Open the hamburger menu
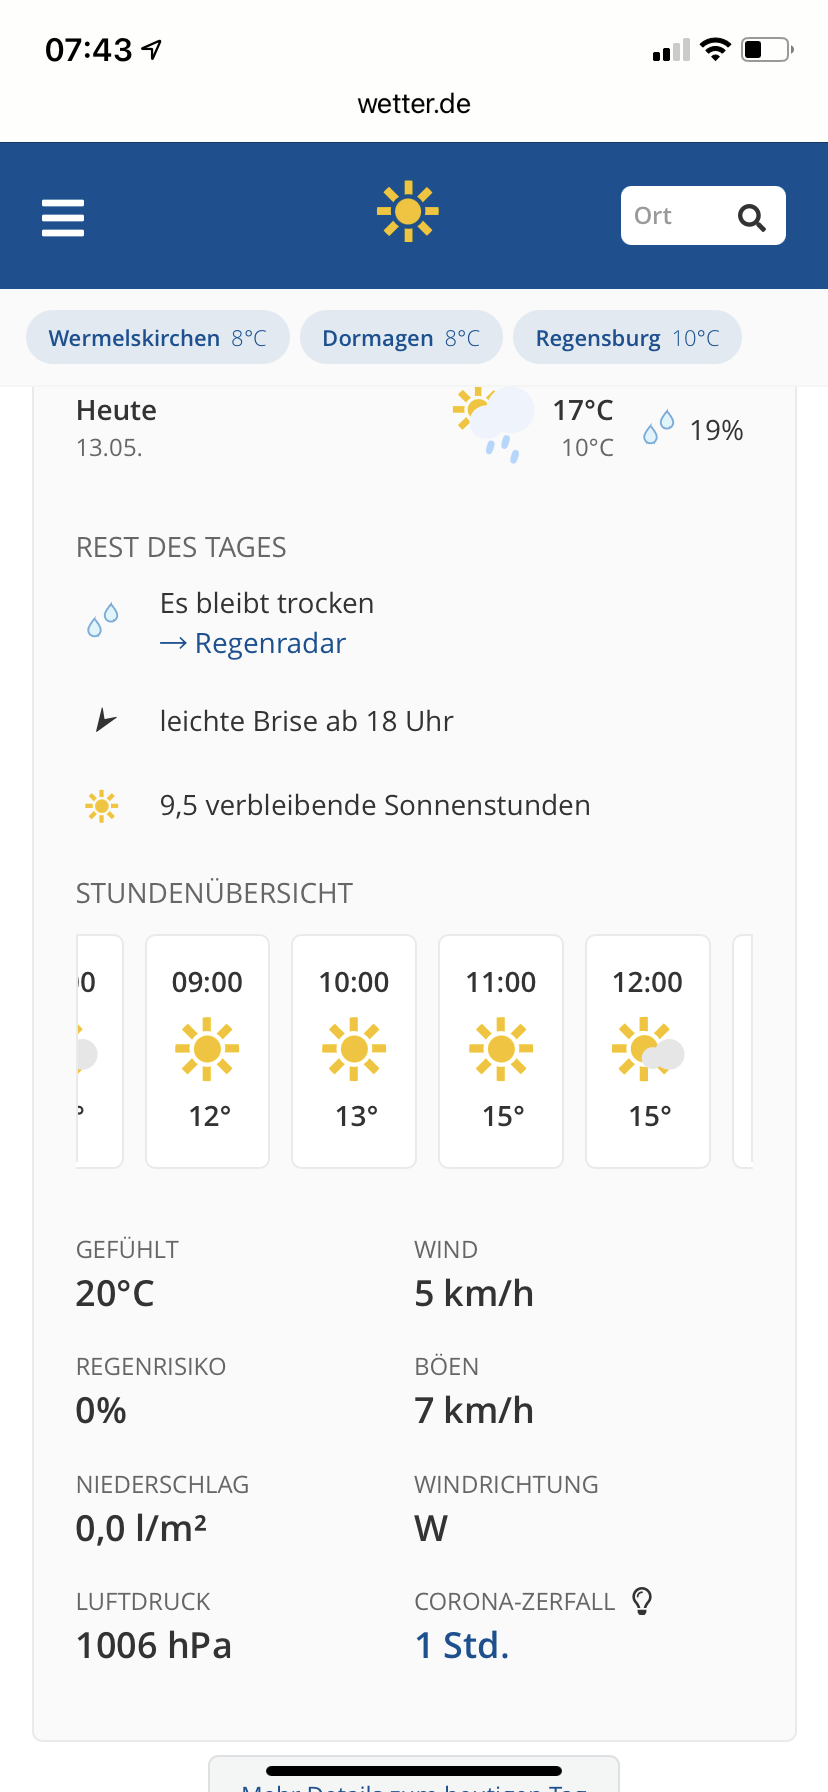This screenshot has height=1792, width=828. point(63,217)
